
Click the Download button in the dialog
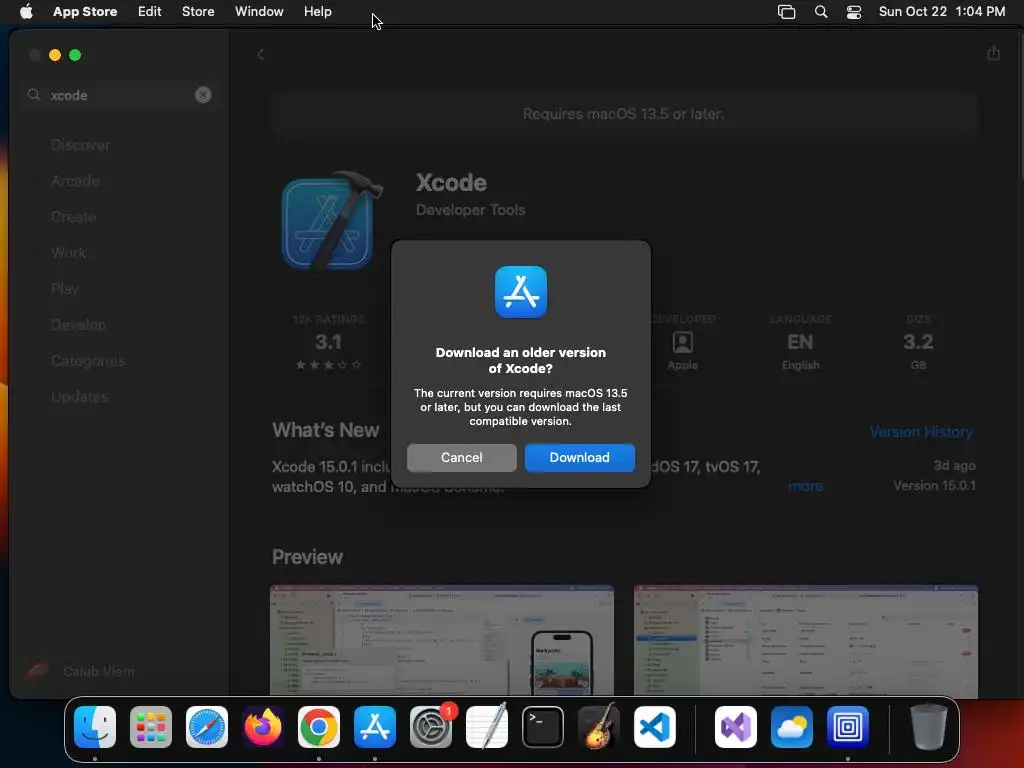(579, 457)
